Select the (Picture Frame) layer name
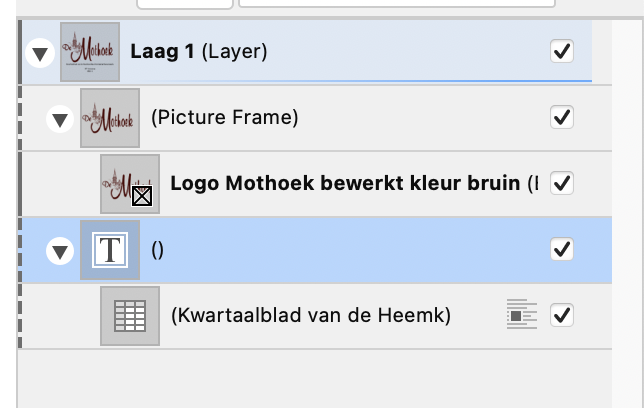This screenshot has height=408, width=644. [224, 118]
